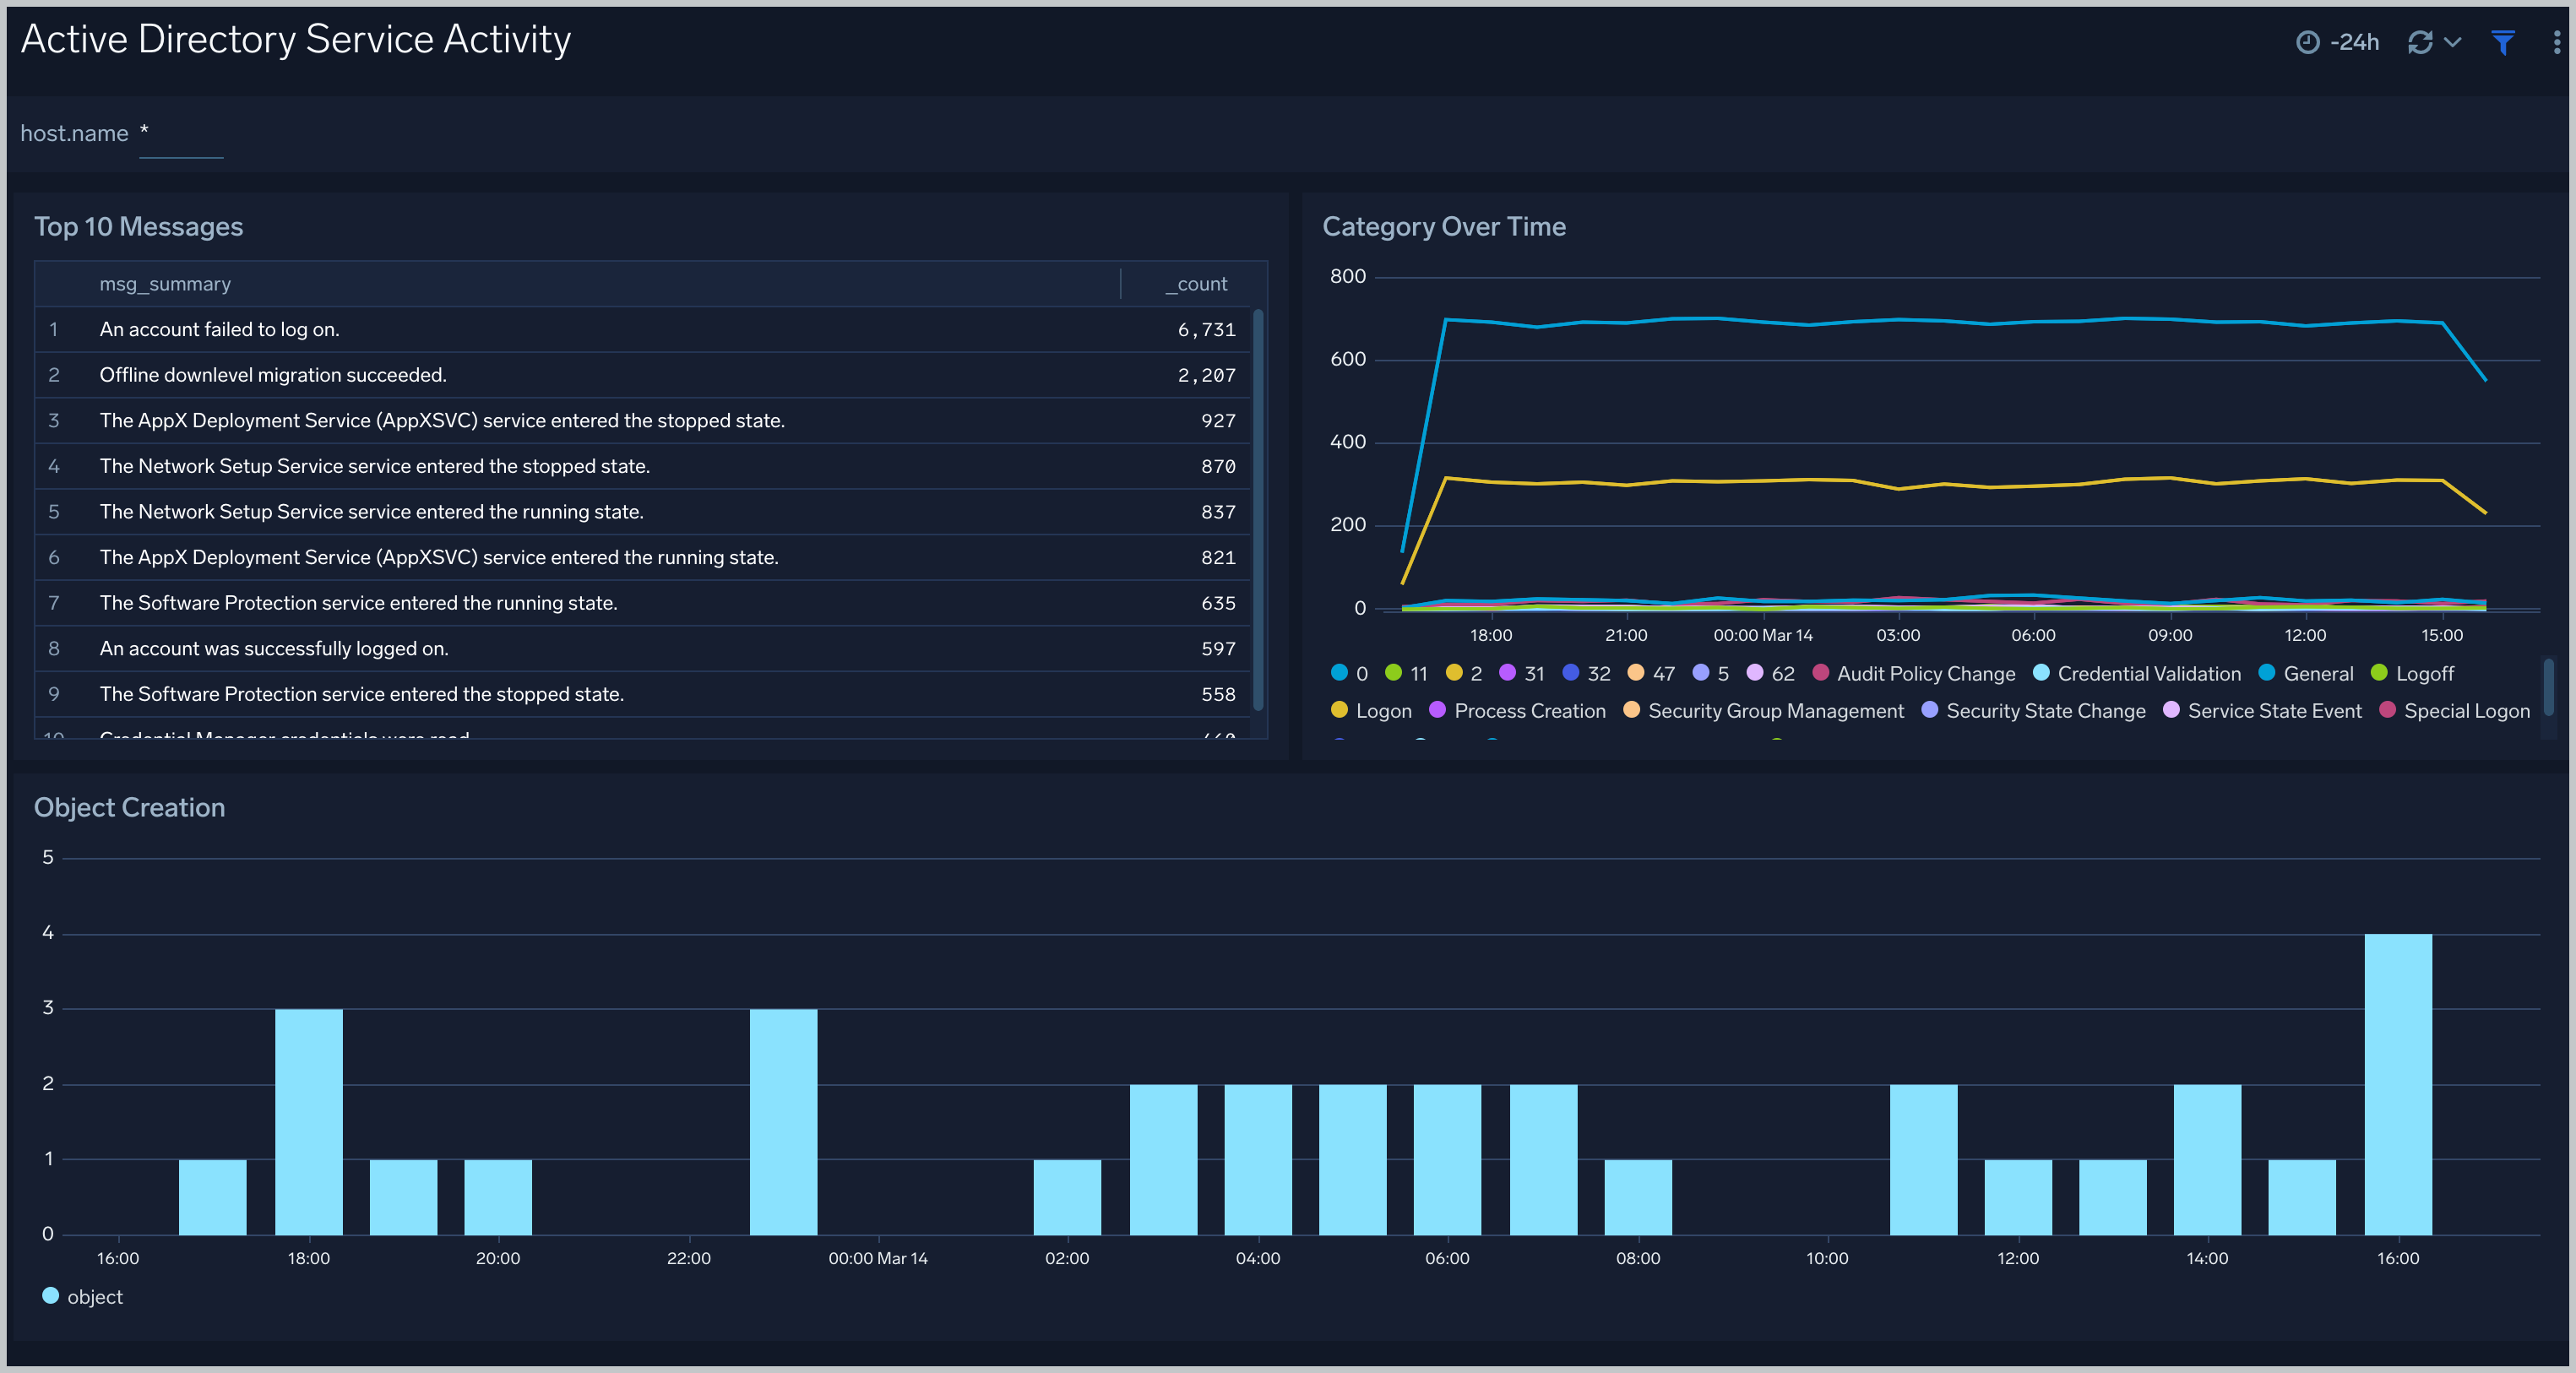
Task: Click Network Setup Service running state row
Action: (643, 512)
